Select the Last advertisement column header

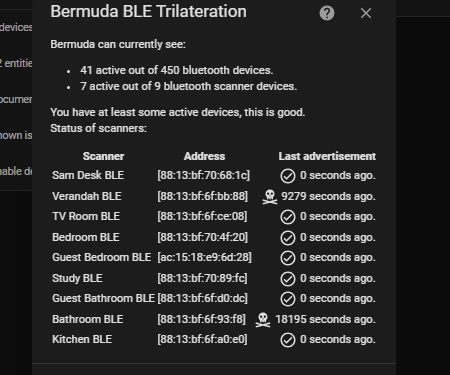click(327, 156)
